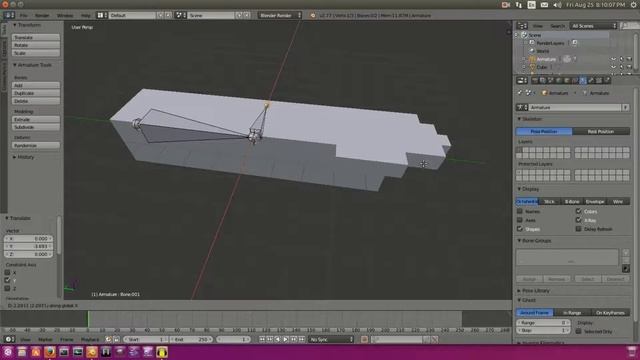Image resolution: width=640 pixels, height=360 pixels.
Task: Open the Bone Constraints properties tab icon
Action: (x=599, y=80)
